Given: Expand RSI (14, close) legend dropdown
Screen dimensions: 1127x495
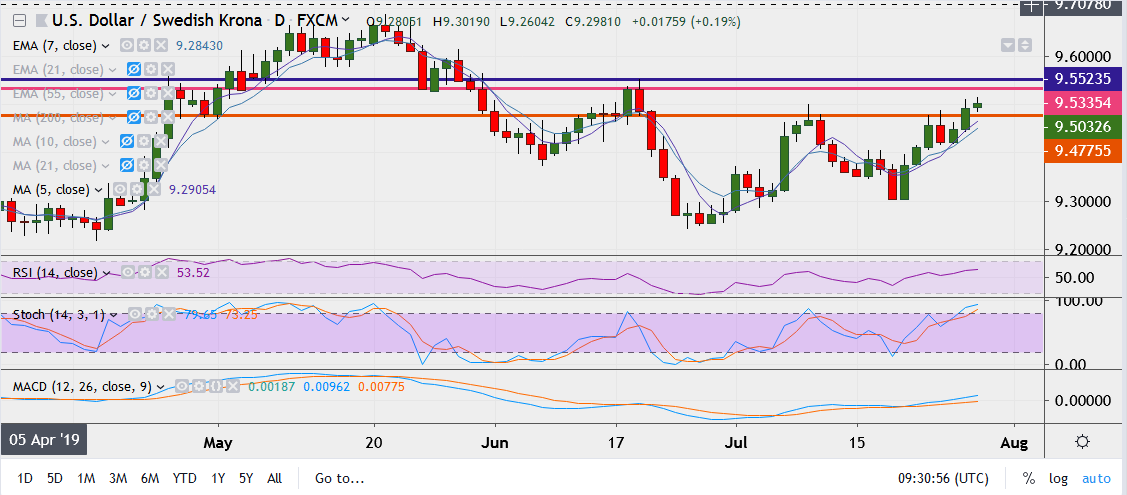Looking at the screenshot, I should pyautogui.click(x=106, y=274).
